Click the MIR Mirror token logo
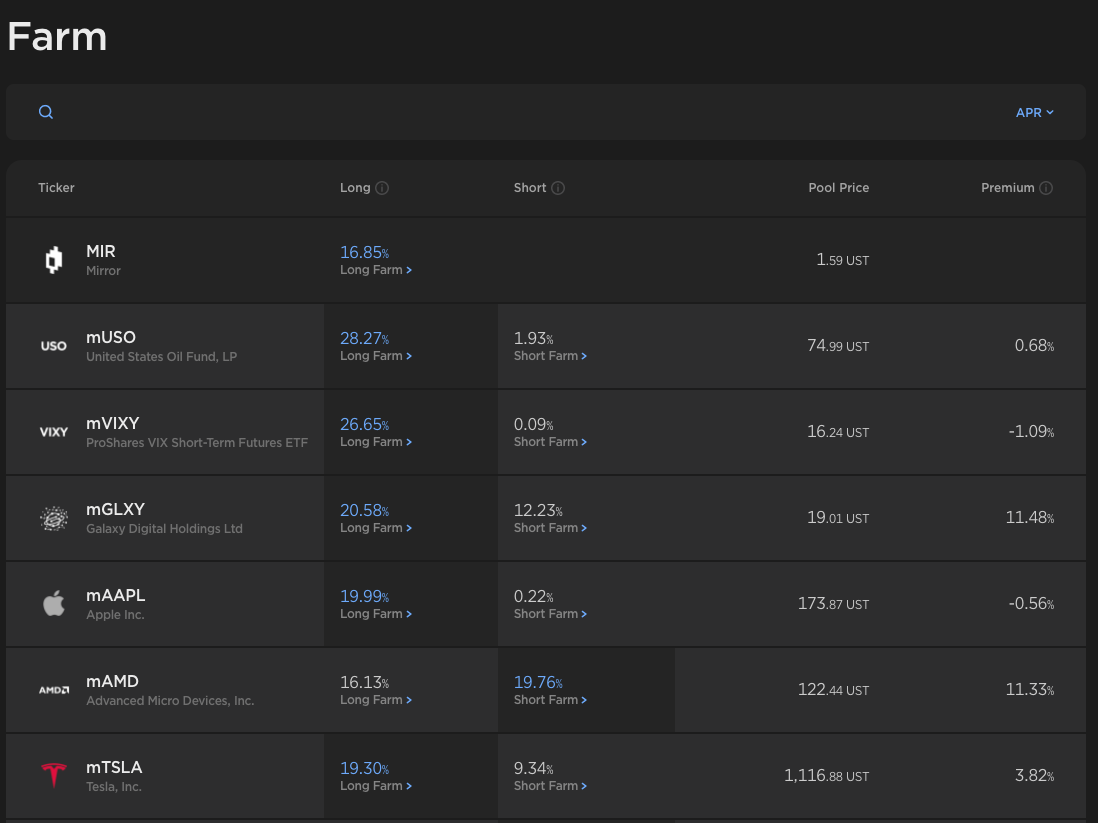Viewport: 1098px width, 823px height. click(54, 260)
